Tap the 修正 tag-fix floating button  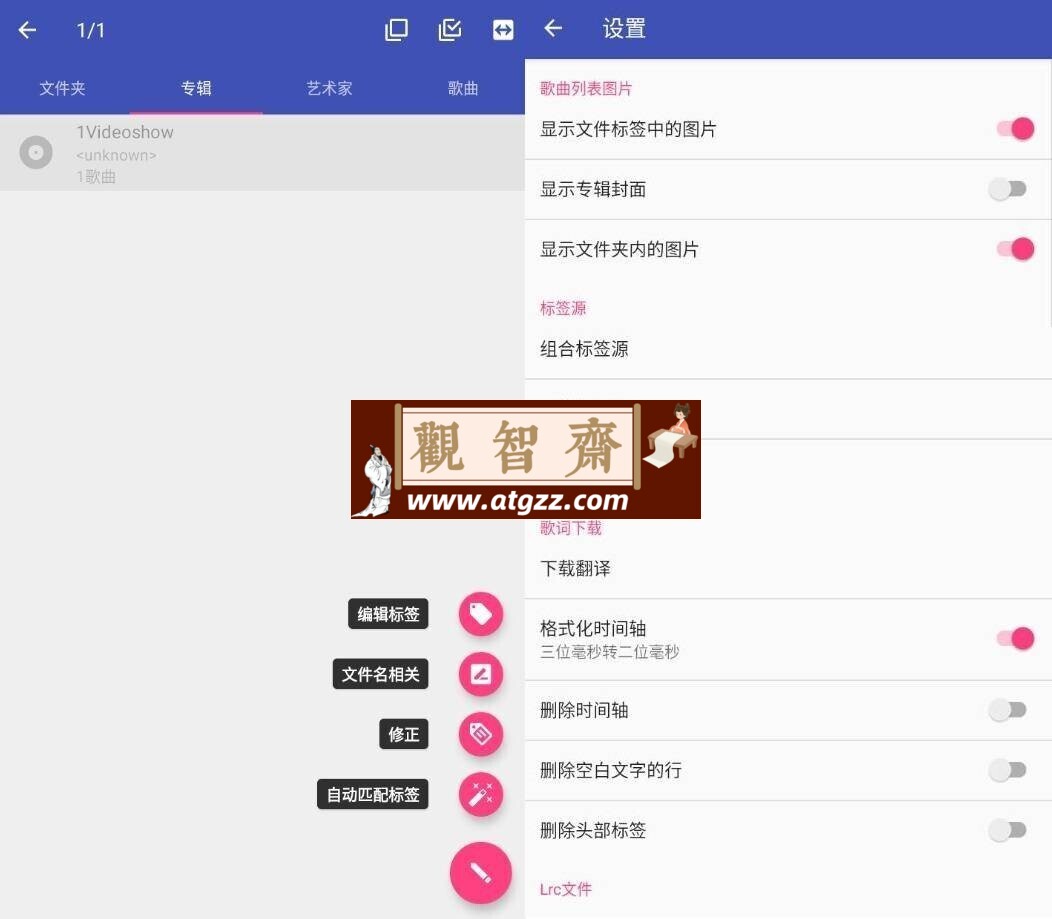(x=480, y=734)
